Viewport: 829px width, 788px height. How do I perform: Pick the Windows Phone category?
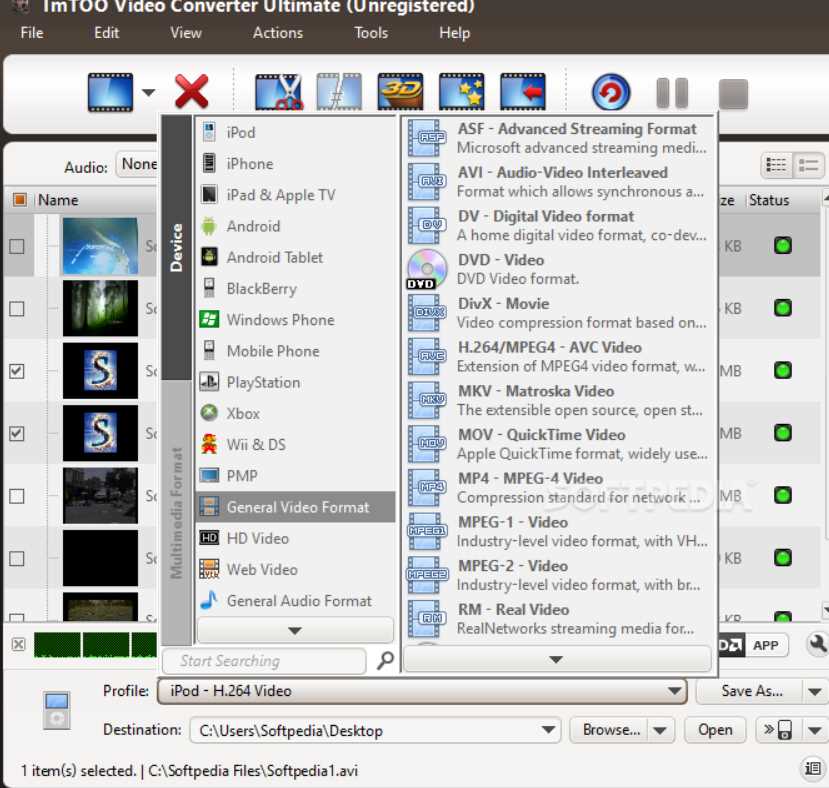point(295,319)
